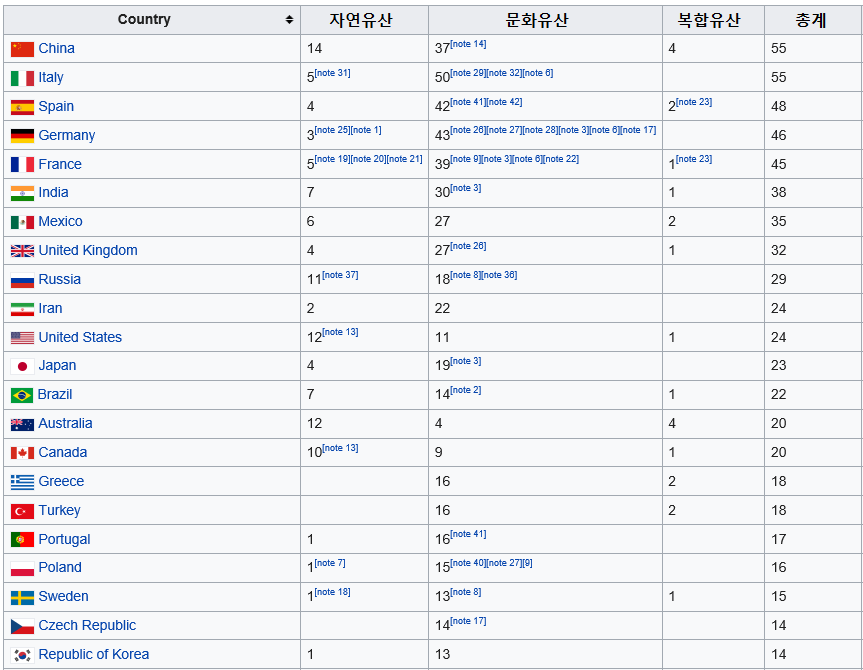Screen dimensions: 863x670
Task: Open note 7 in Poland's row
Action: [x=330, y=563]
